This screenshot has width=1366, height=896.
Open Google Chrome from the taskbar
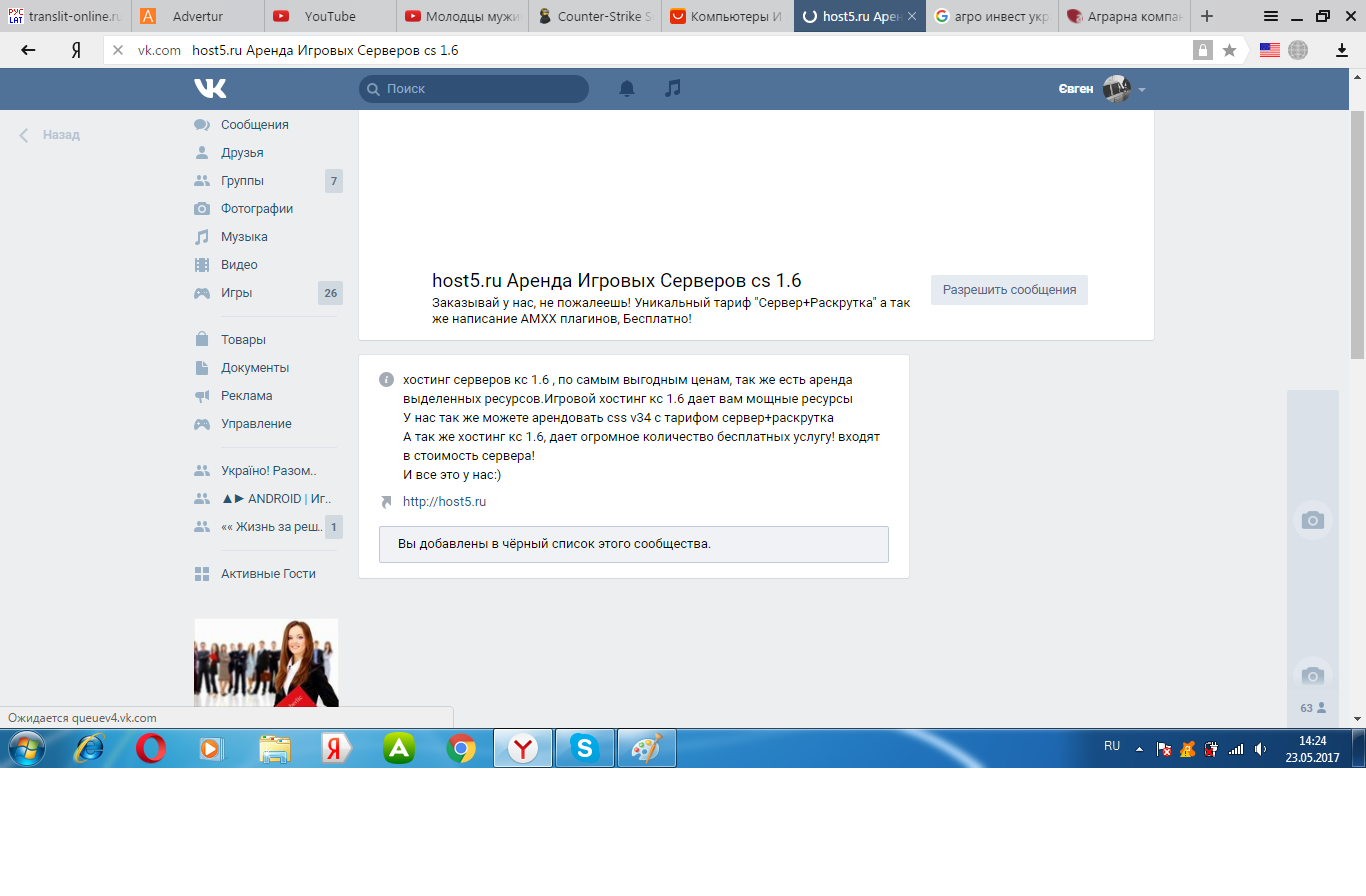(461, 748)
